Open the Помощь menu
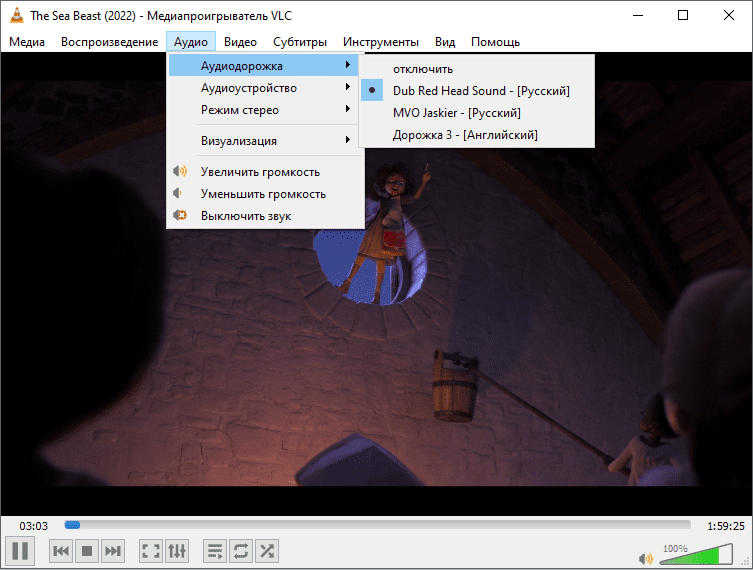The image size is (753, 570). tap(495, 42)
